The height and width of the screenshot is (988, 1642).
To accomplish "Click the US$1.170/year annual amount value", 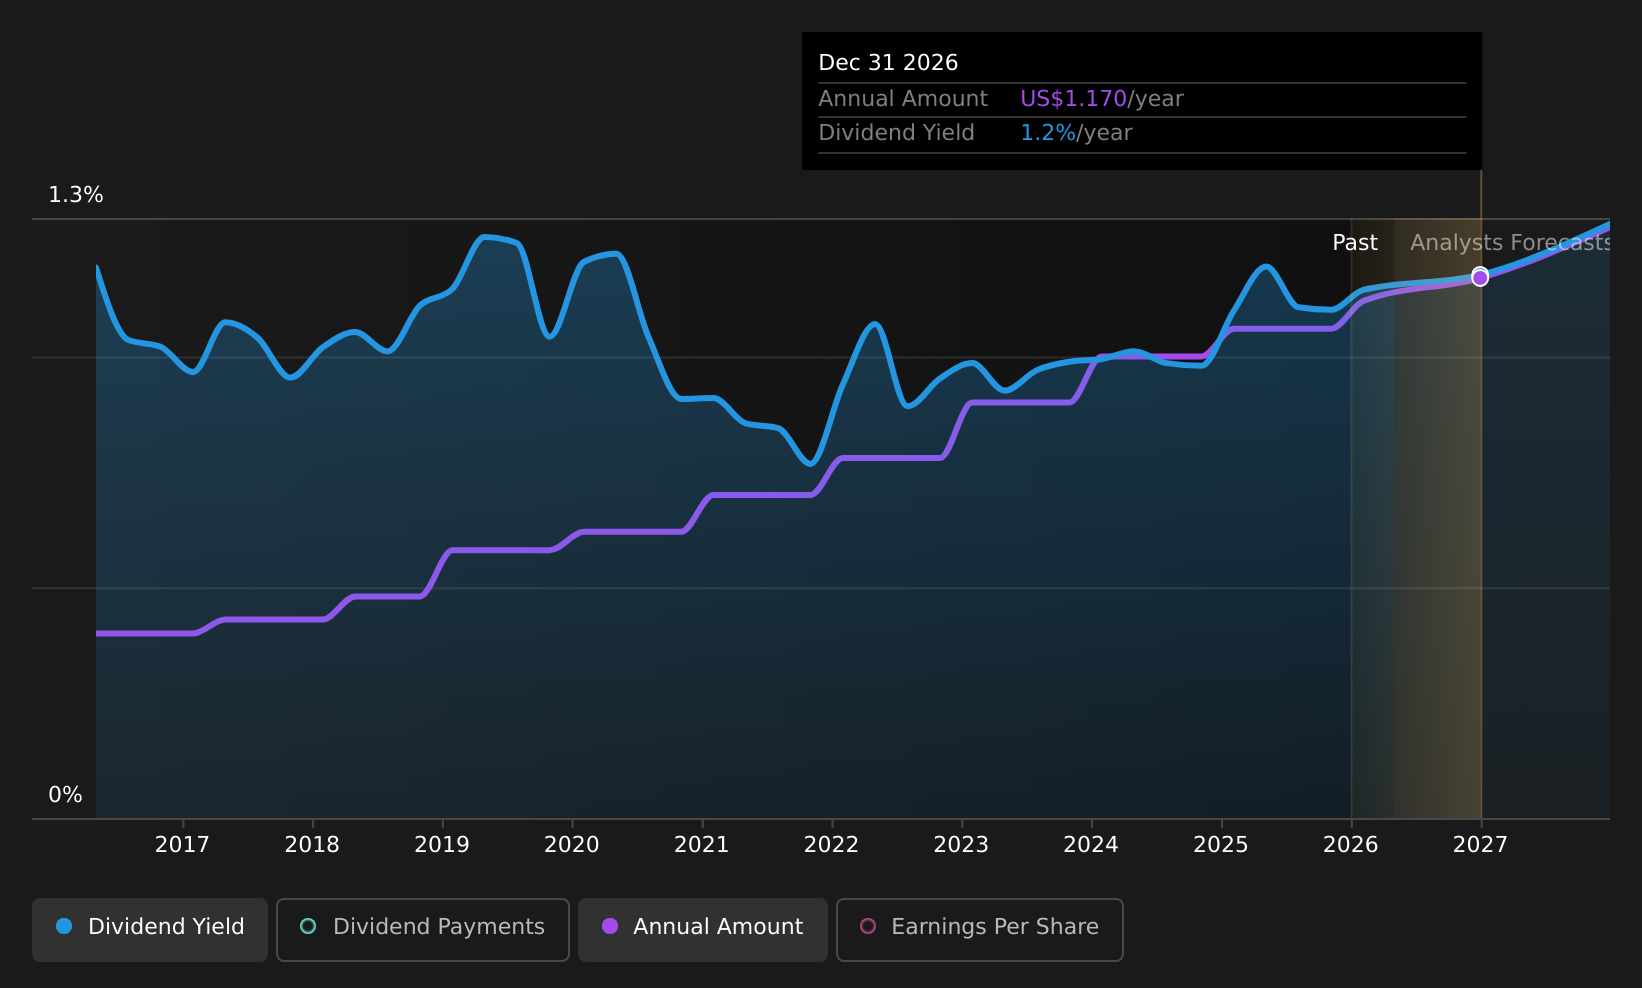I will [x=1102, y=99].
